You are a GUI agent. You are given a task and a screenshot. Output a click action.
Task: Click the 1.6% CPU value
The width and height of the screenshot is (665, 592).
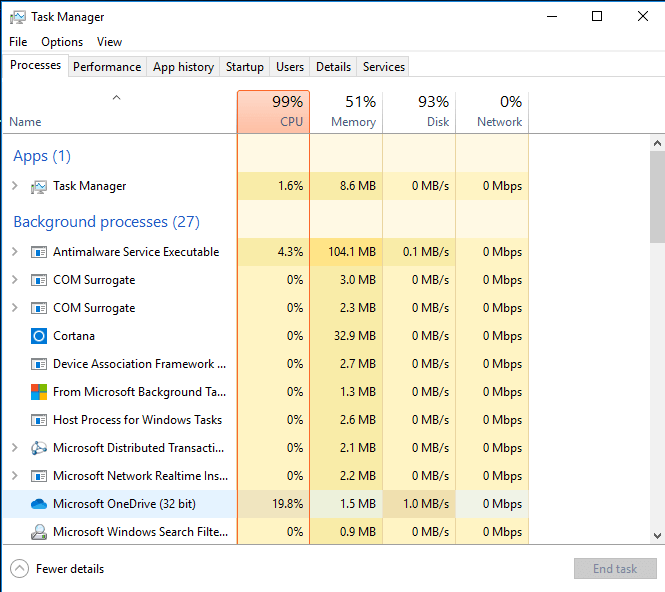pyautogui.click(x=291, y=186)
